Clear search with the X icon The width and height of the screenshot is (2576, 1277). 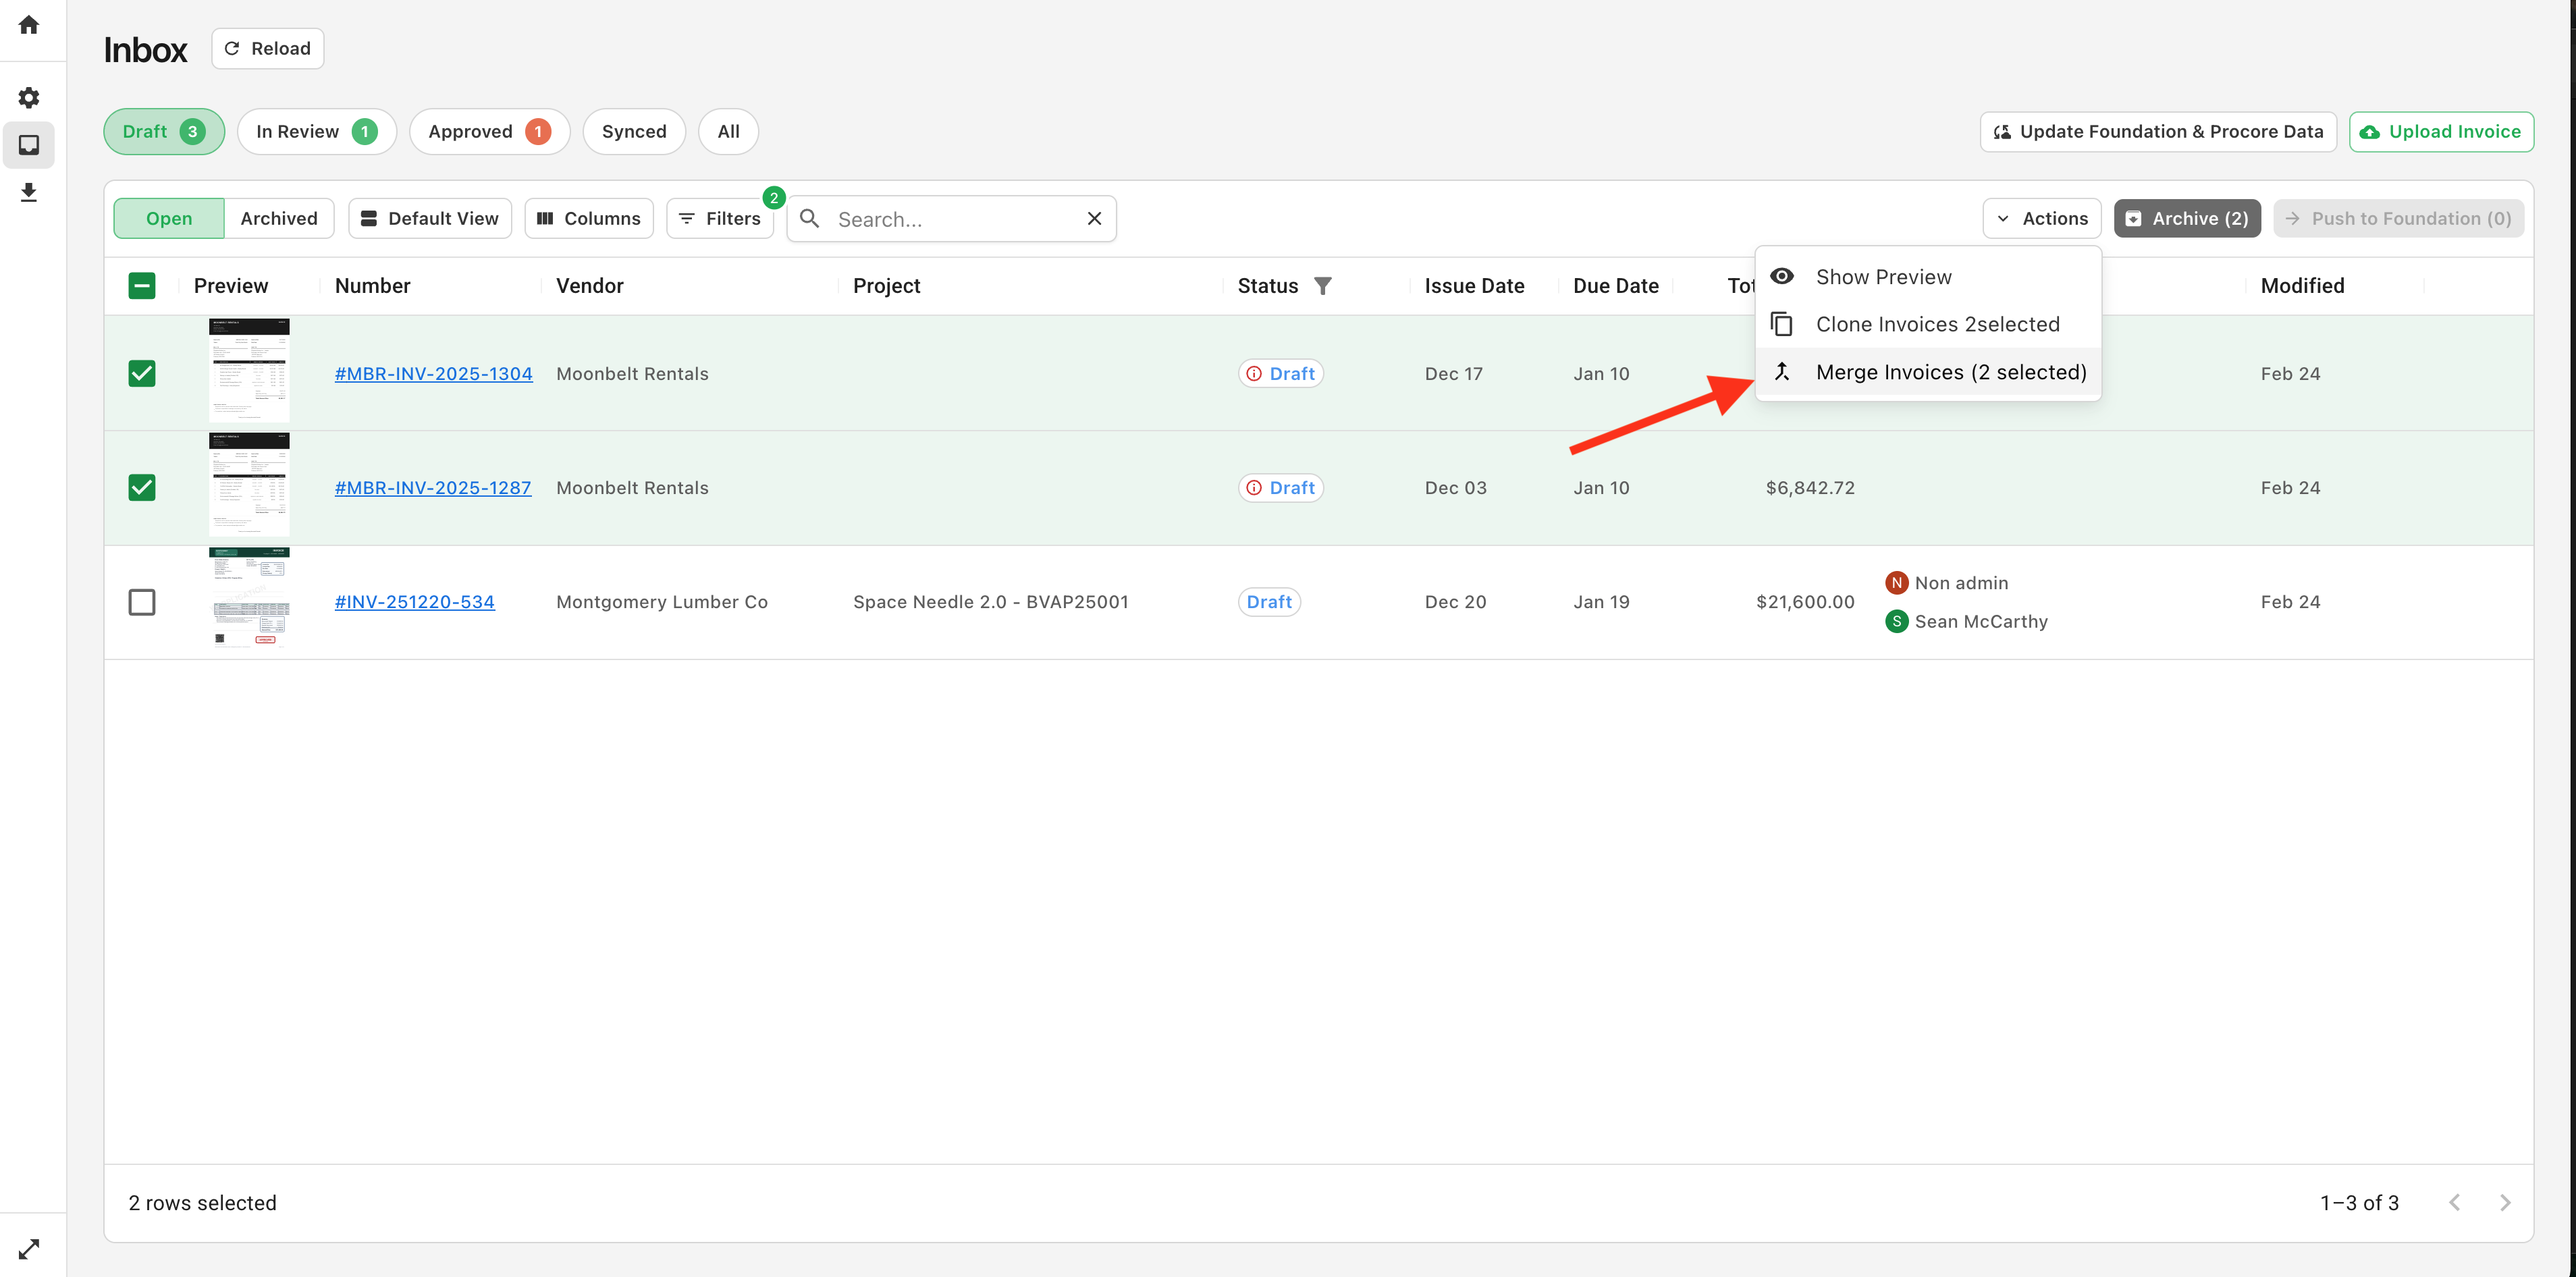pyautogui.click(x=1094, y=219)
